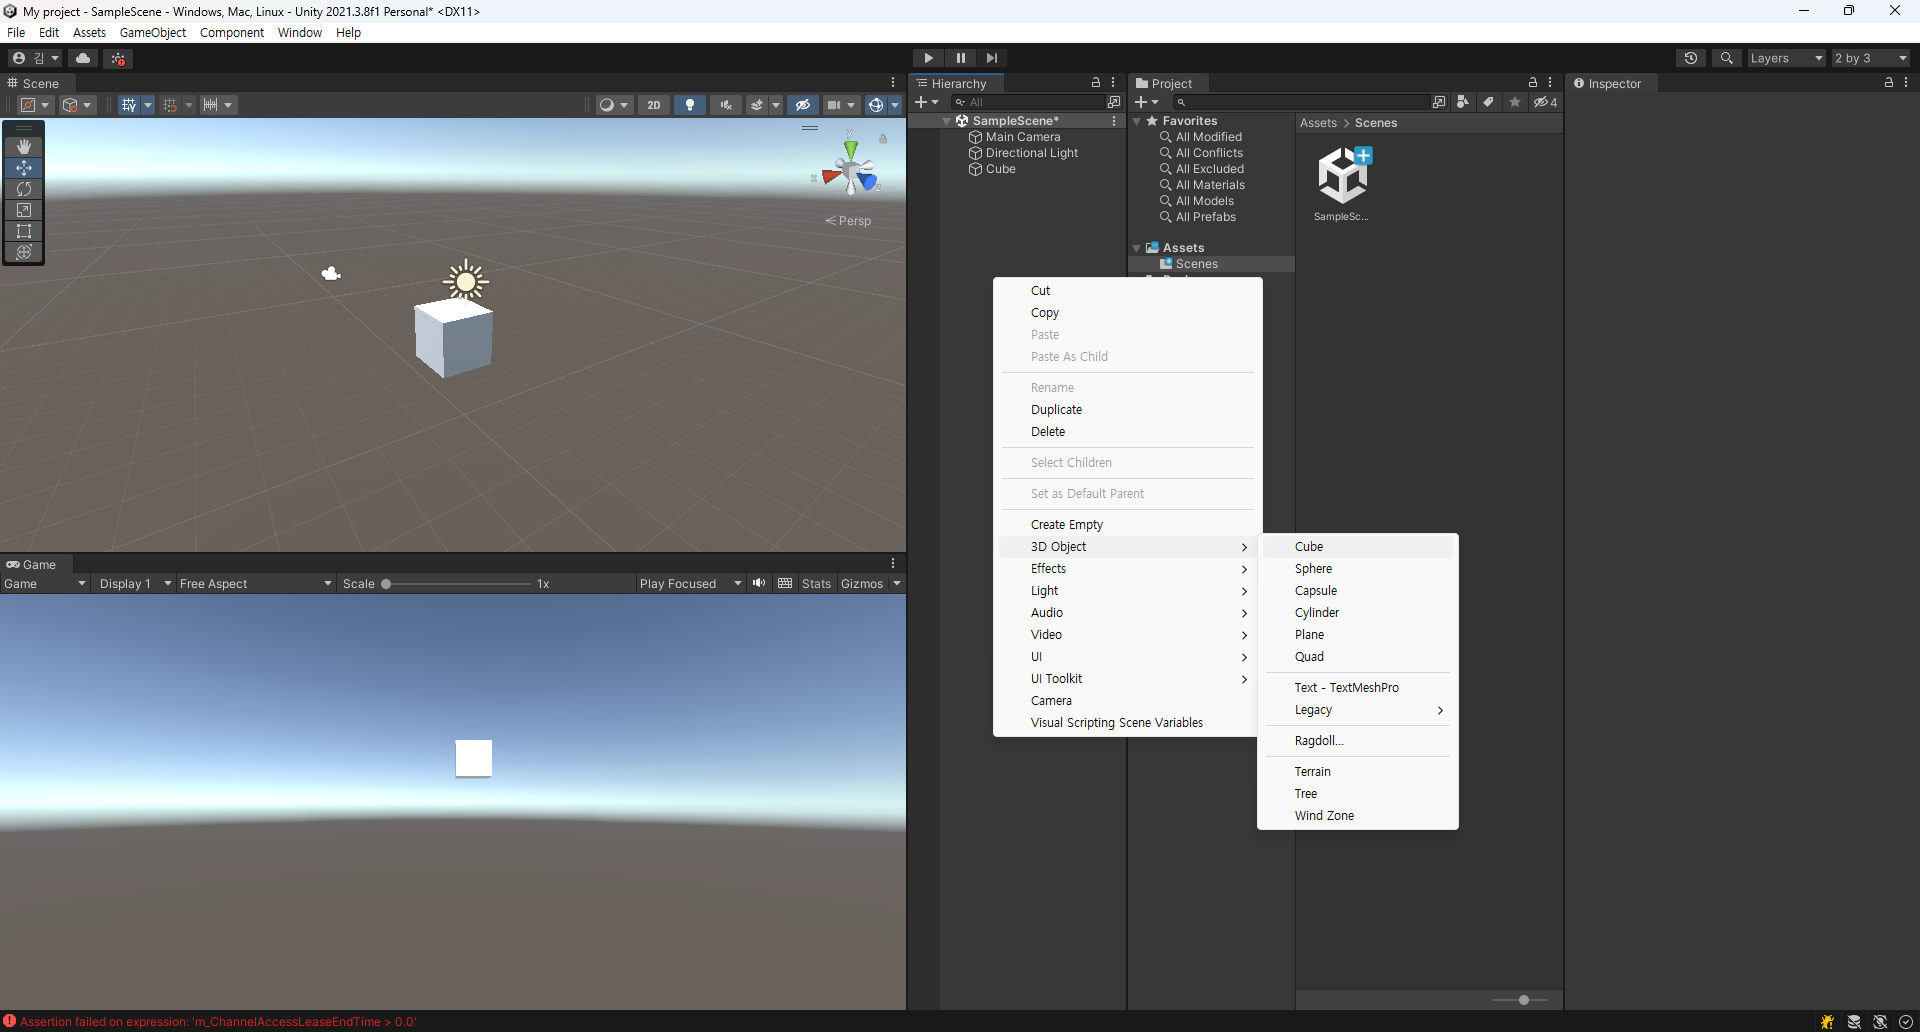Image resolution: width=1920 pixels, height=1032 pixels.
Task: Click Pause button
Action: (960, 58)
